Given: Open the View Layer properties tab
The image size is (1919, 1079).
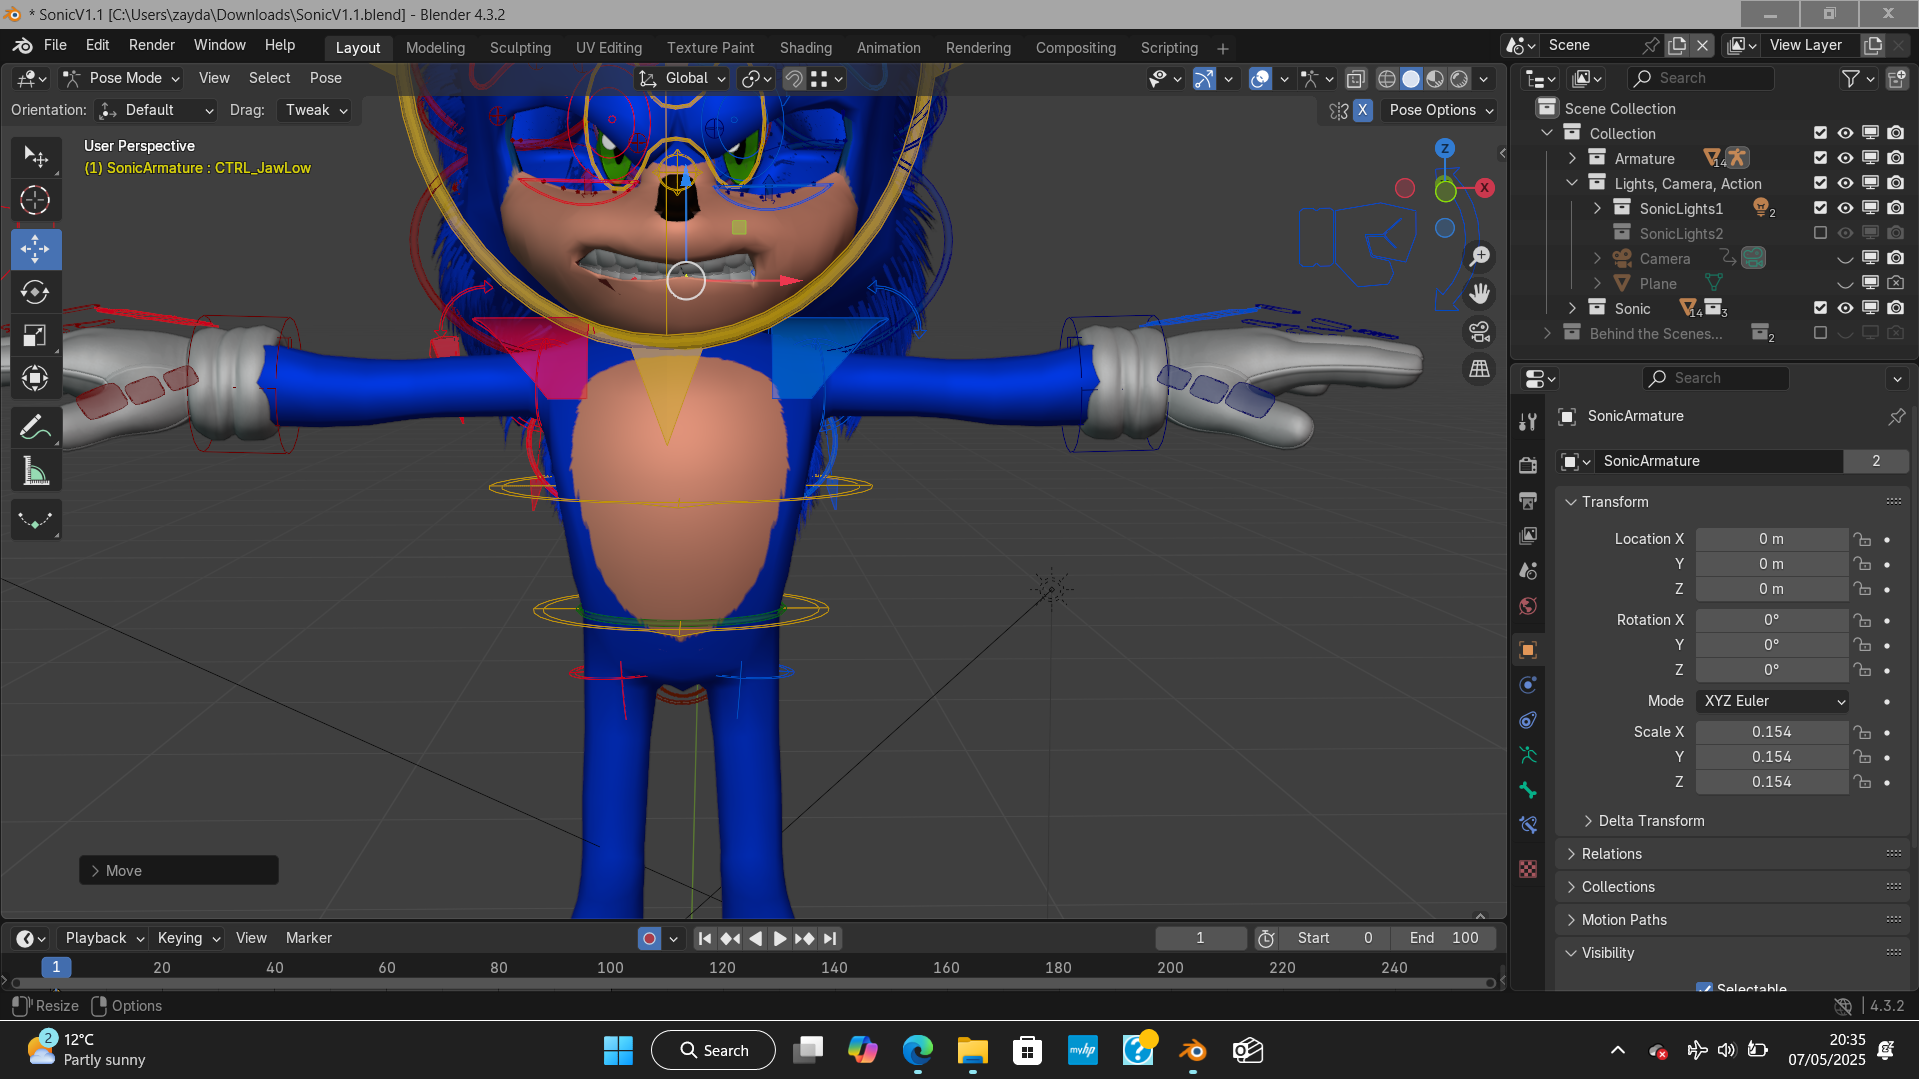Looking at the screenshot, I should coord(1528,536).
